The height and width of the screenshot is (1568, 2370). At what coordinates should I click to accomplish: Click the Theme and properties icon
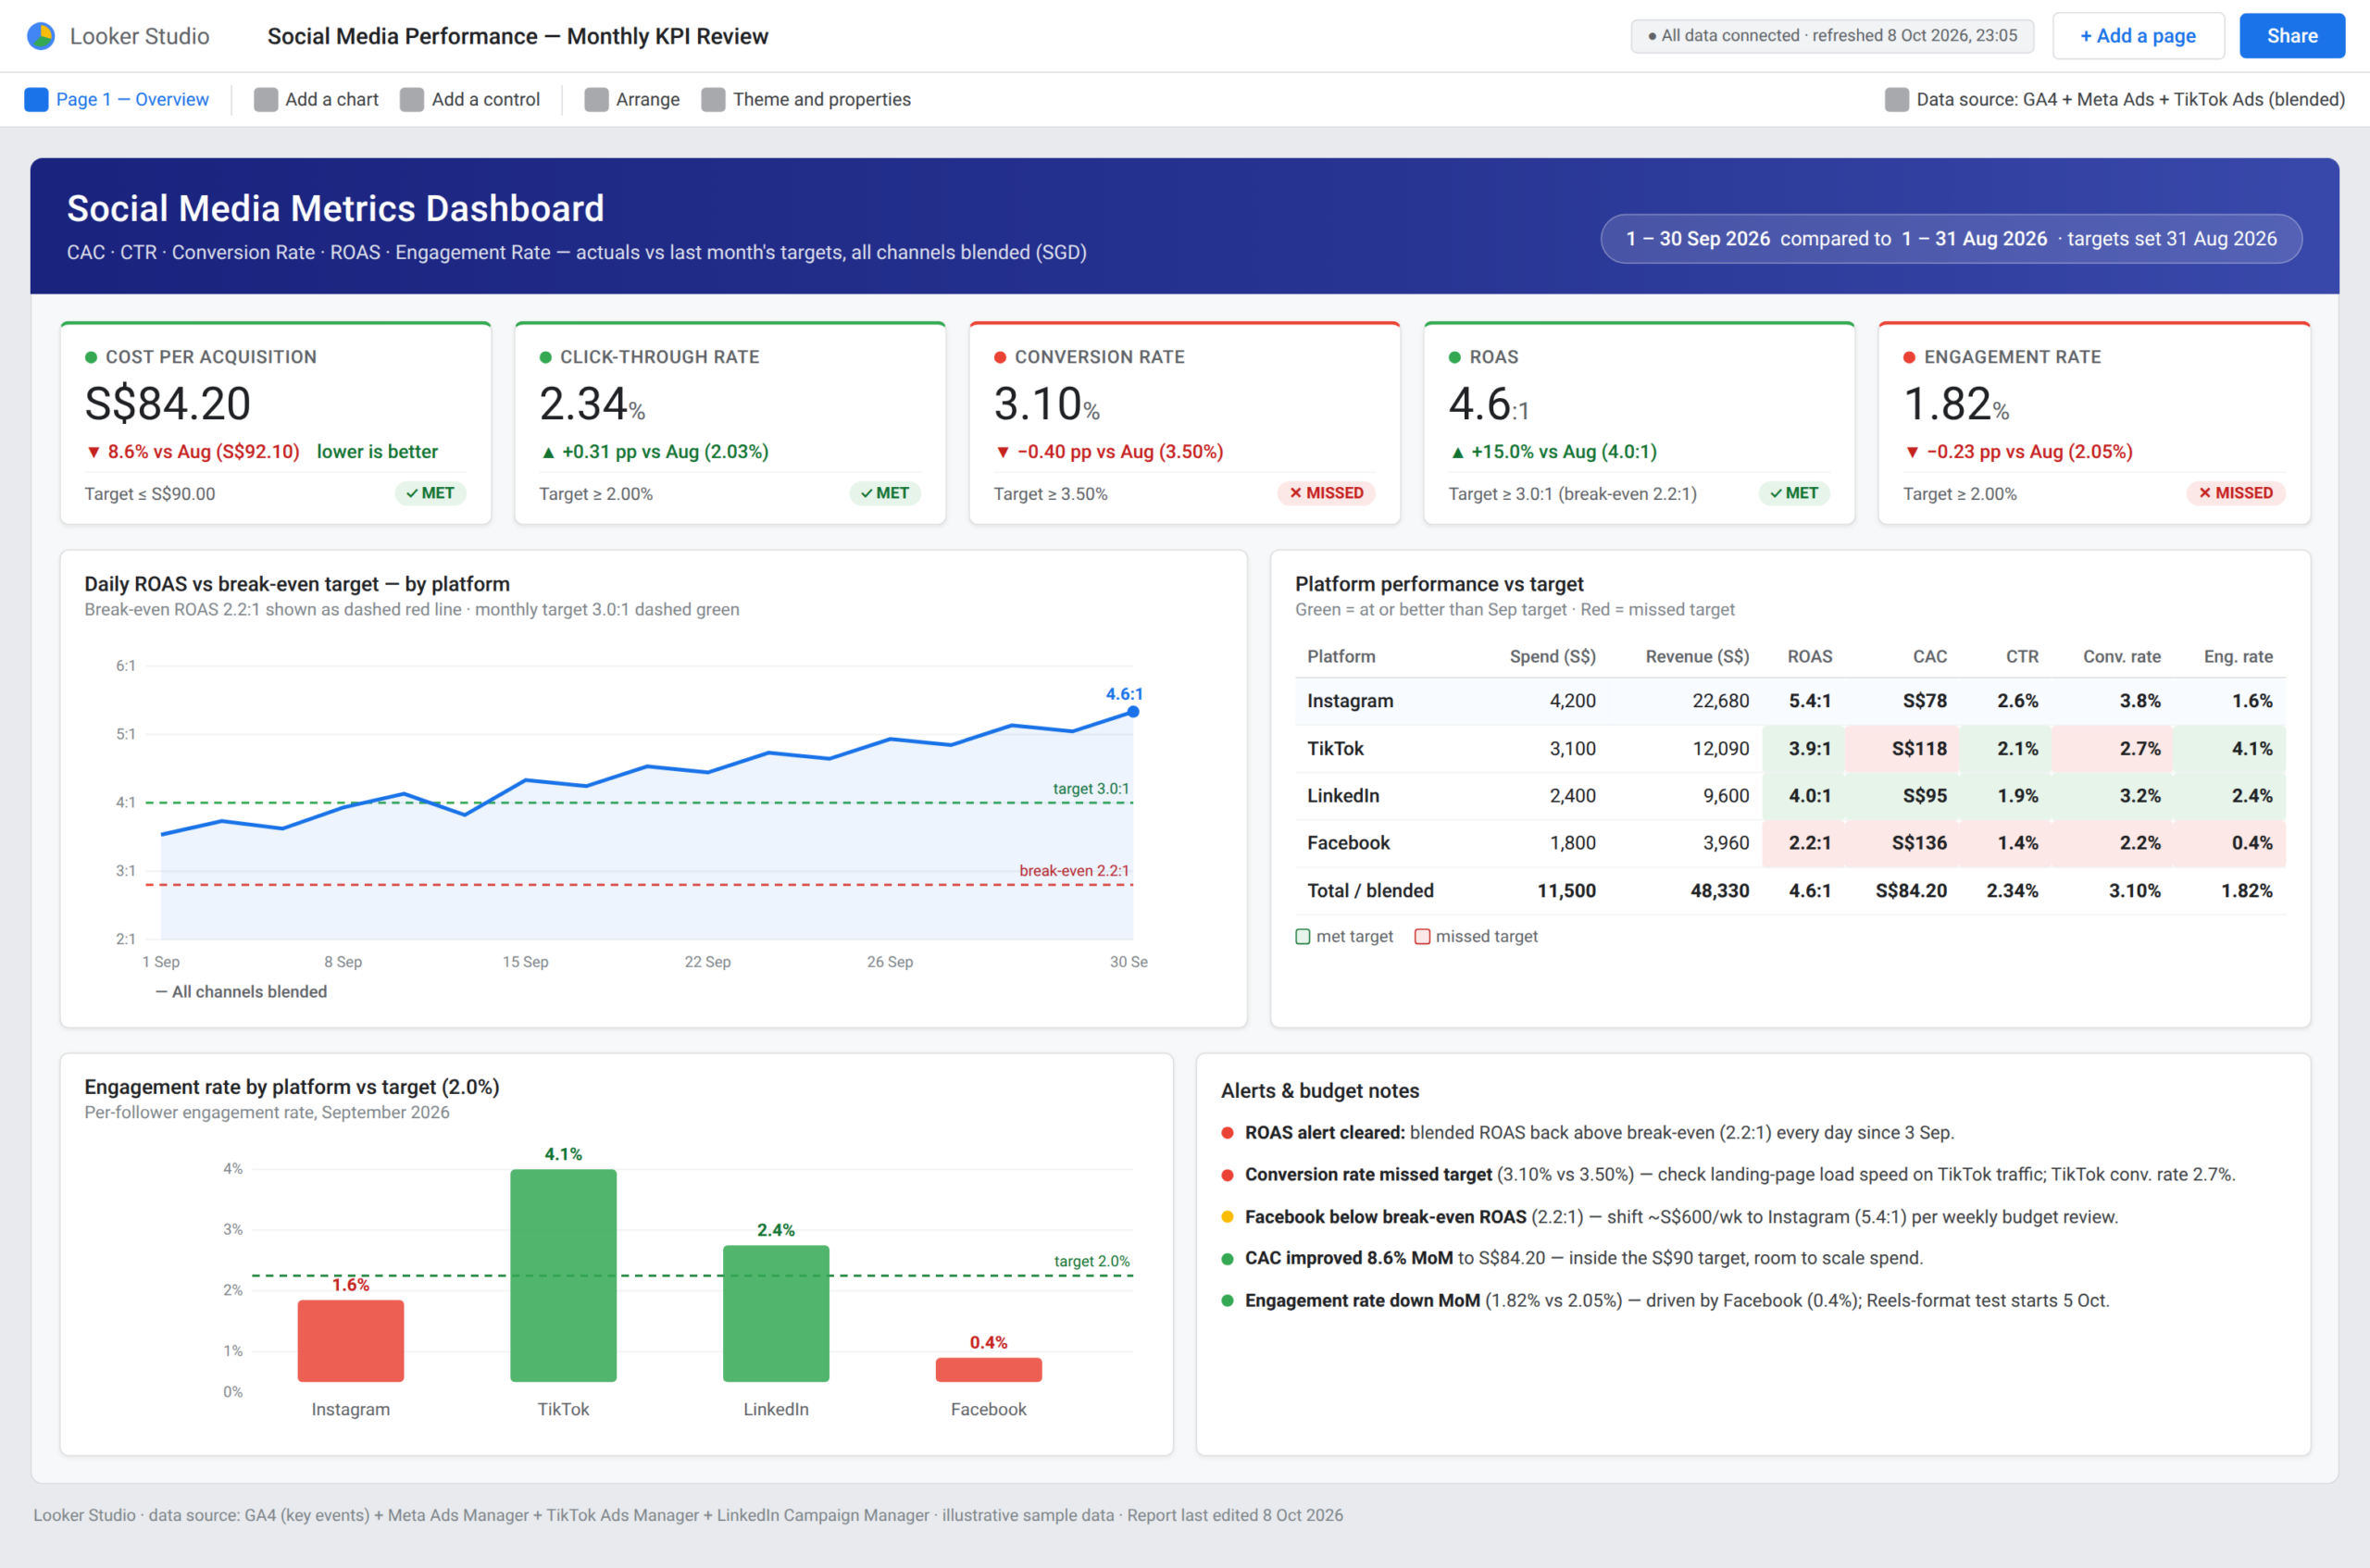coord(713,99)
